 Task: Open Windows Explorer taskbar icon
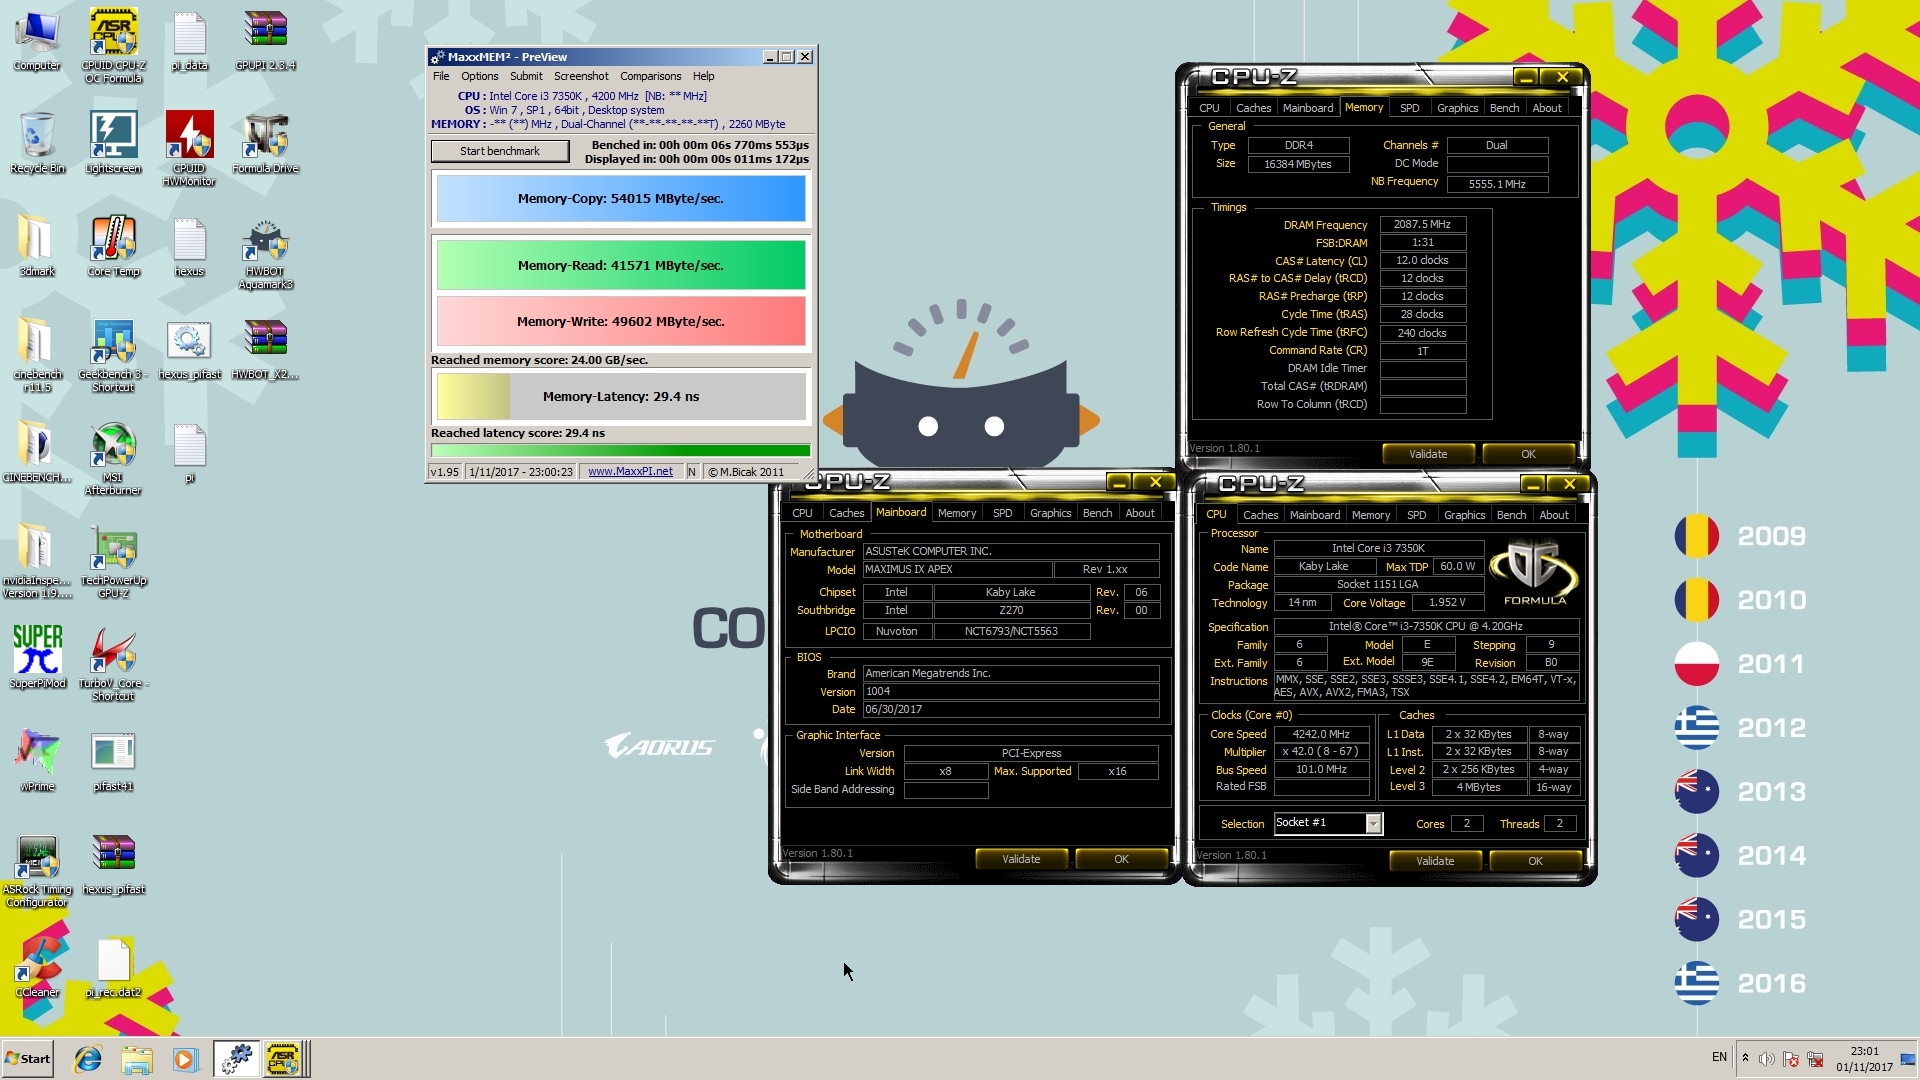(137, 1059)
